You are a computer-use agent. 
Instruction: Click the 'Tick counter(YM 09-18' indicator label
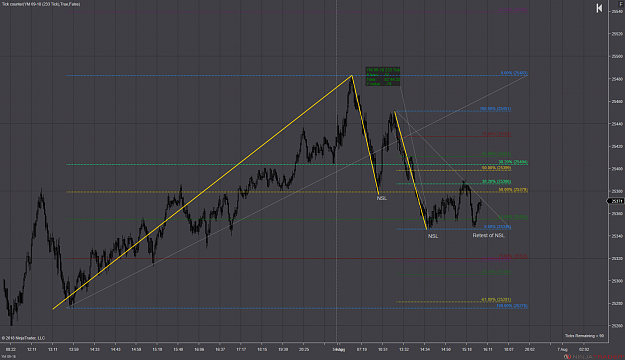point(41,4)
